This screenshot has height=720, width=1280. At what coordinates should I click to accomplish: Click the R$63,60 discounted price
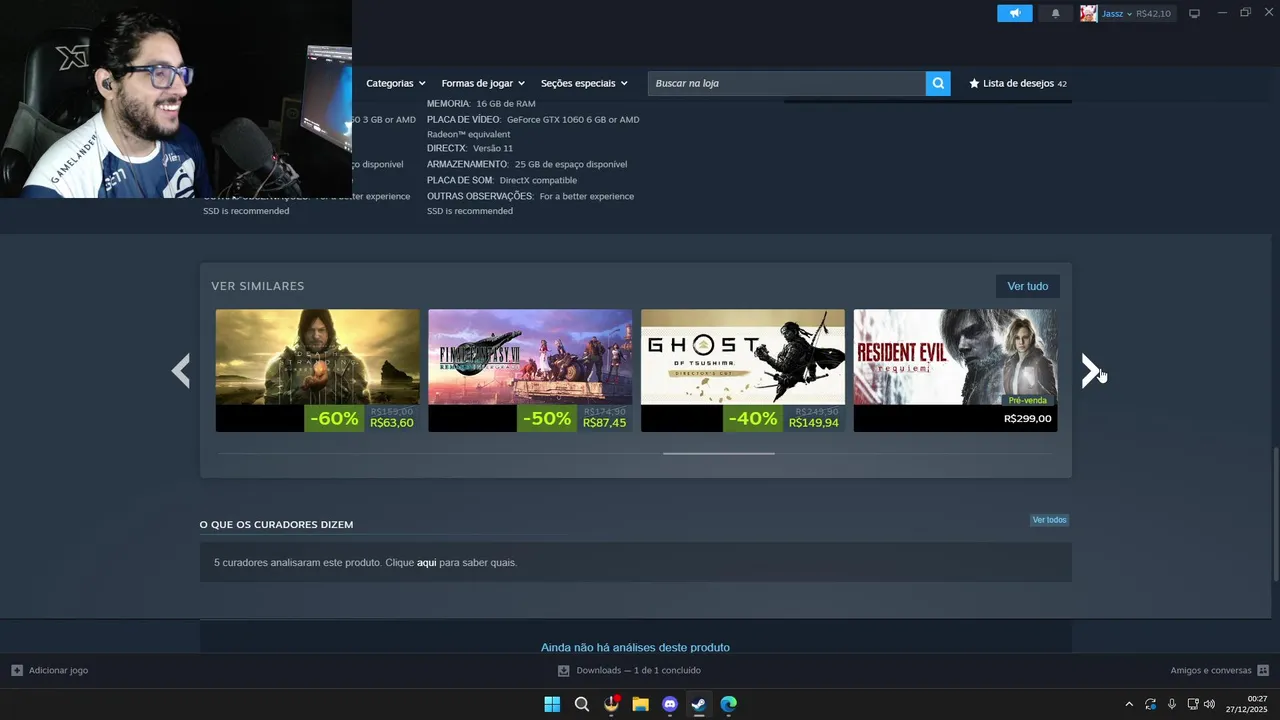[391, 423]
